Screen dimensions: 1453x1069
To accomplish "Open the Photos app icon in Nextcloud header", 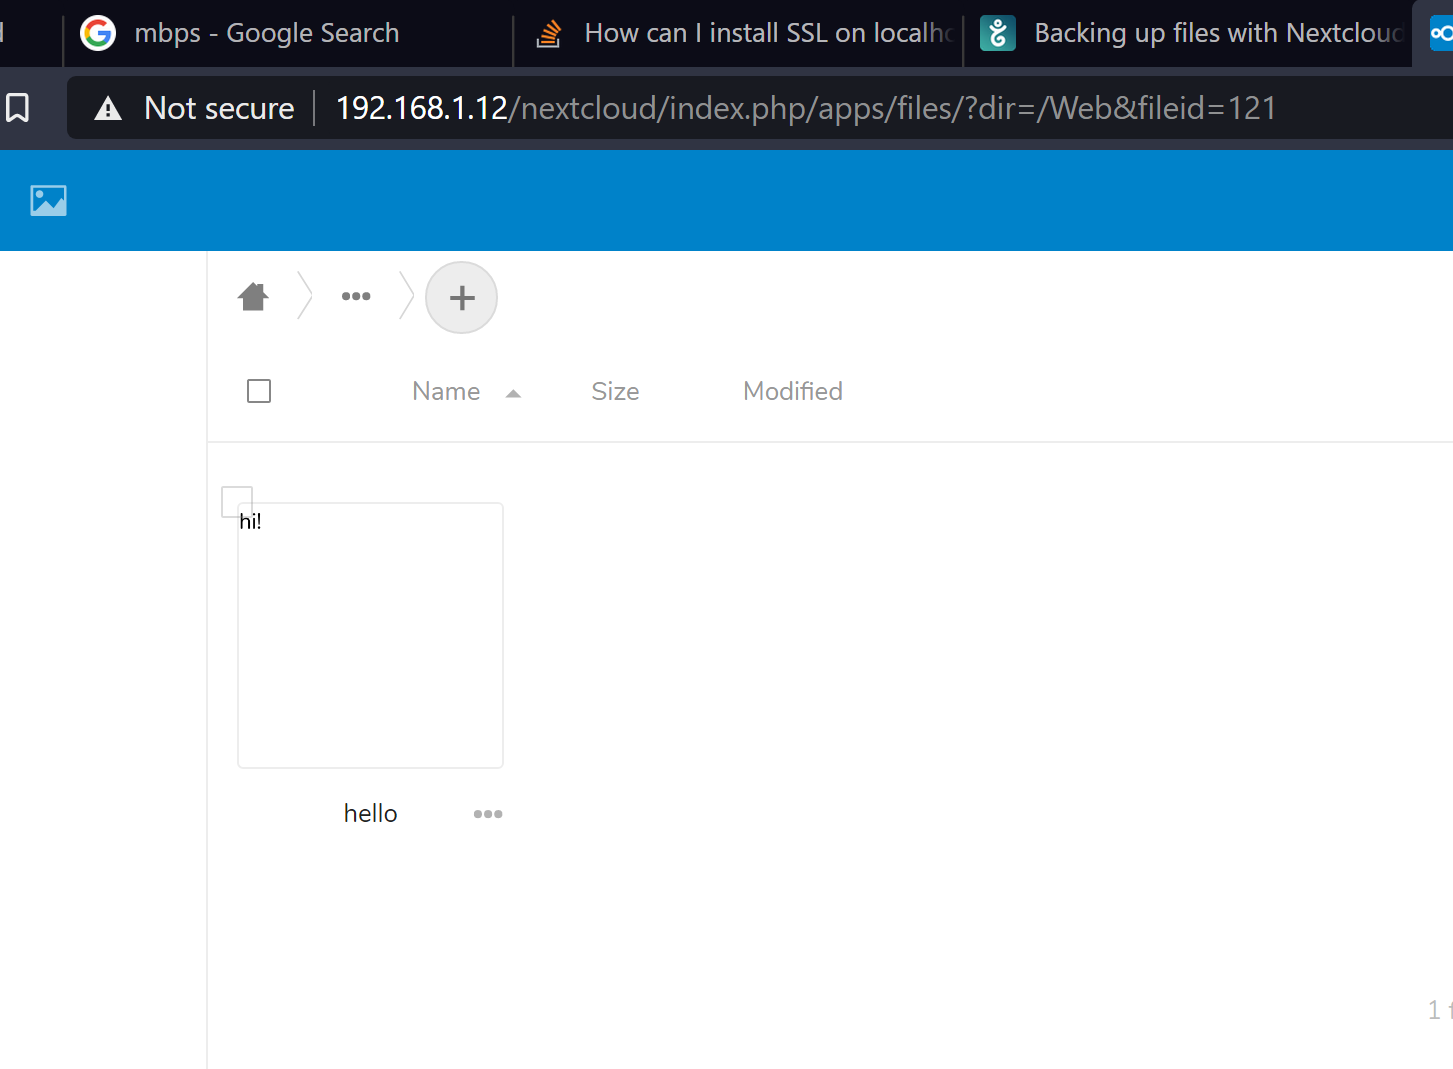I will click(48, 201).
